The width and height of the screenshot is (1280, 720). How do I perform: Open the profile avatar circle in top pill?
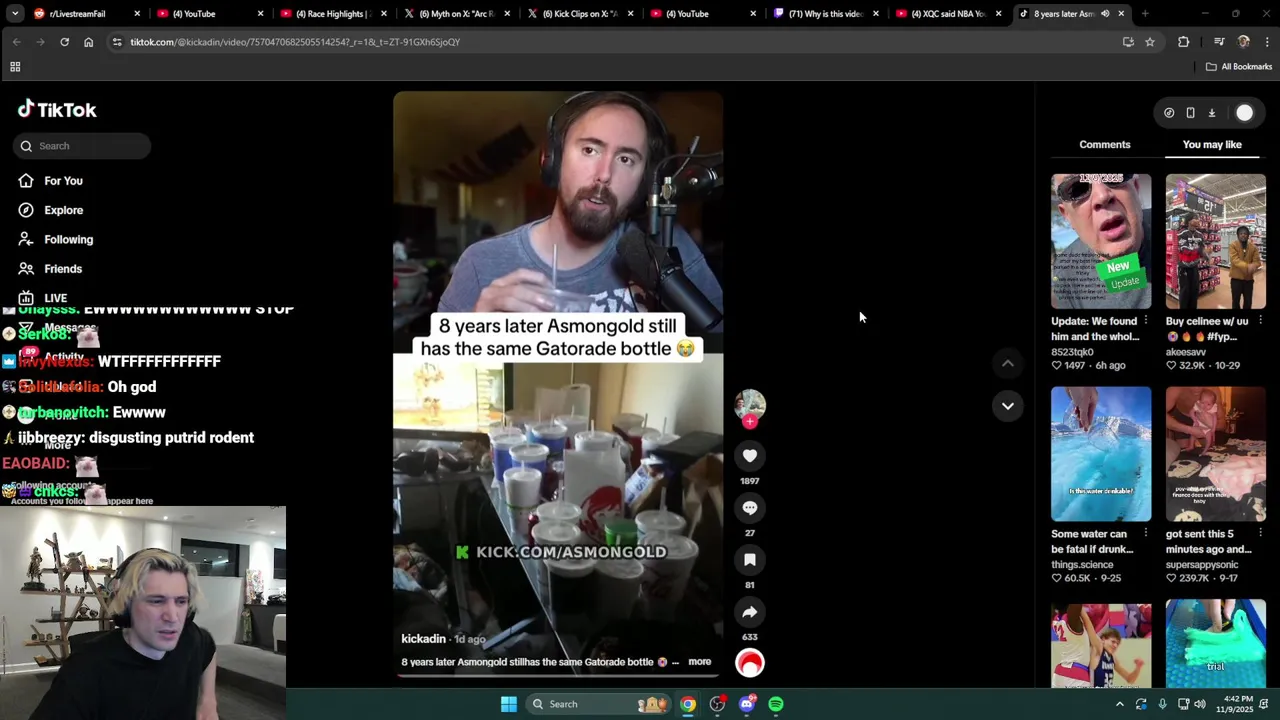point(1244,113)
